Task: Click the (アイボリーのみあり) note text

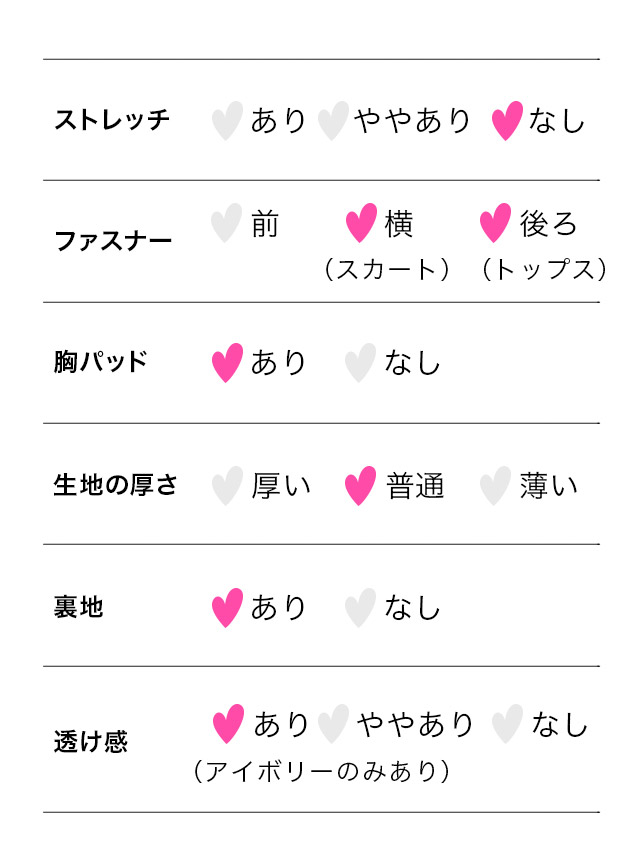Action: (321, 771)
